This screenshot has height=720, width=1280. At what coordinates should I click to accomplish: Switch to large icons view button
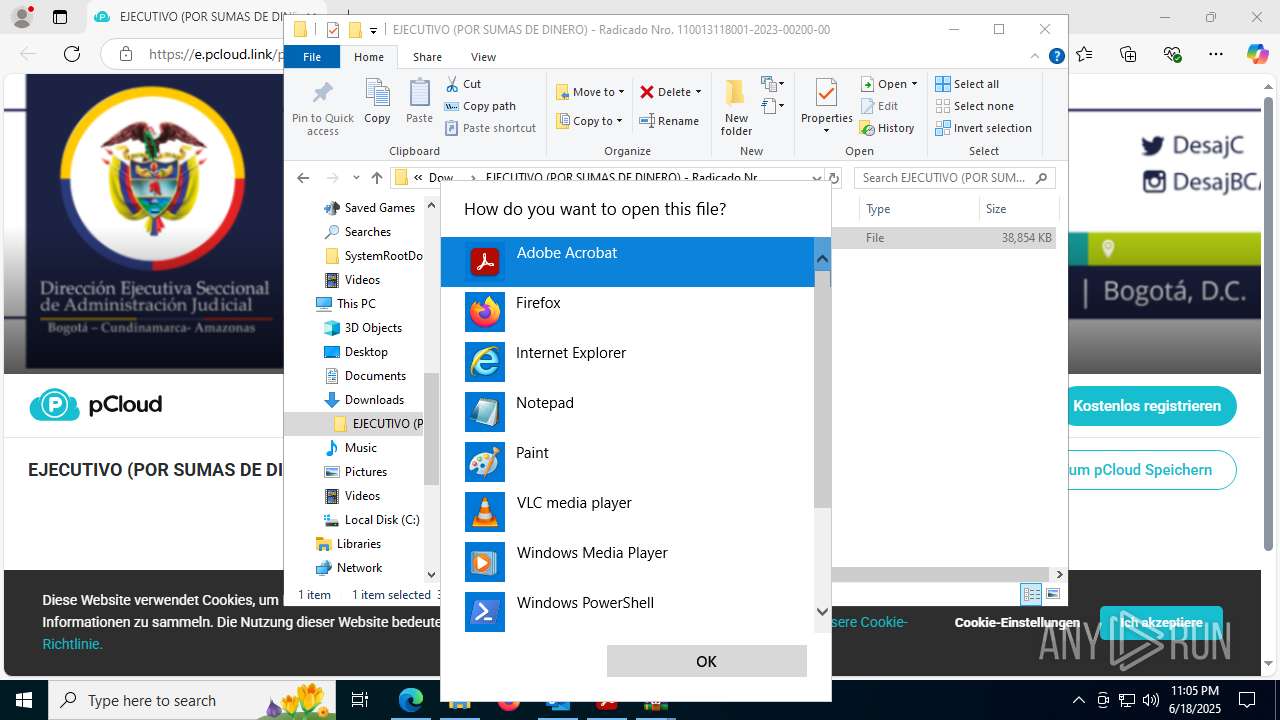pos(1052,594)
